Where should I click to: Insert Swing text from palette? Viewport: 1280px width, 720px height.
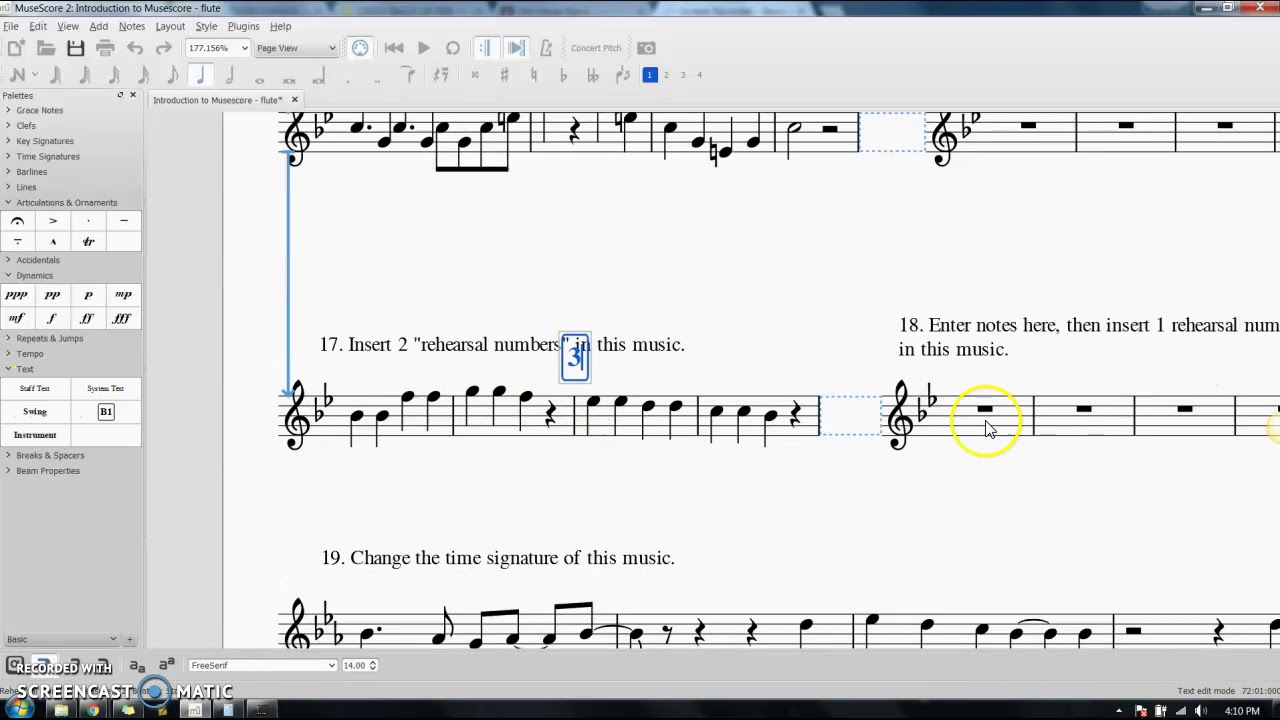[x=35, y=412]
